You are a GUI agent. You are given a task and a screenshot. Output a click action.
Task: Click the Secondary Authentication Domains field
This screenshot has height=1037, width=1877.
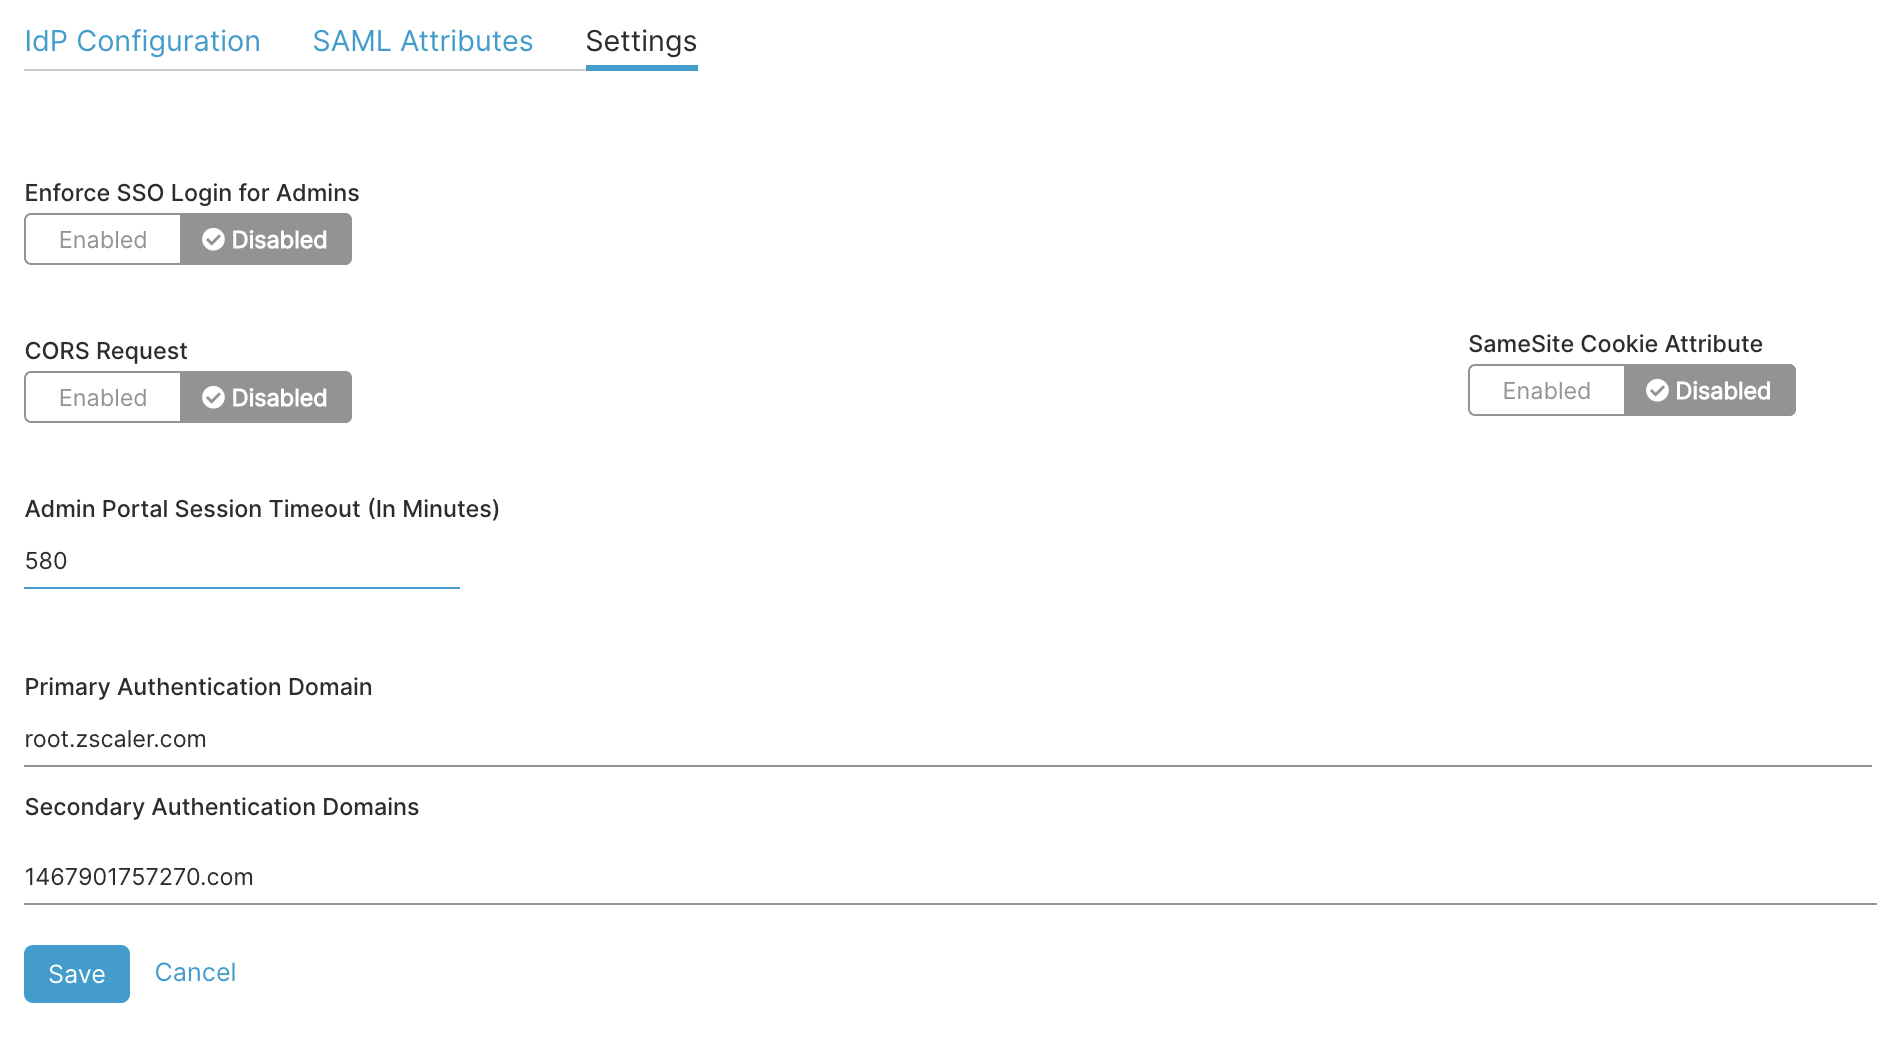click(x=946, y=877)
